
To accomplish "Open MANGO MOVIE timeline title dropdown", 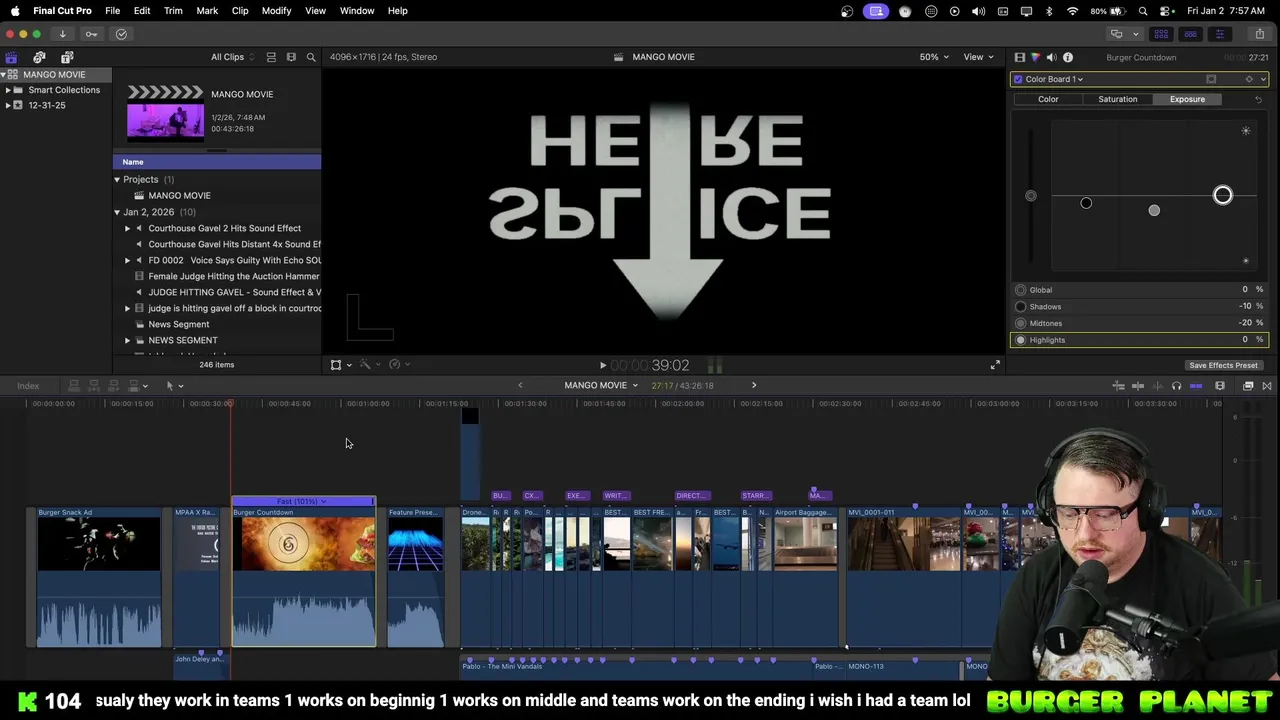I will point(601,385).
